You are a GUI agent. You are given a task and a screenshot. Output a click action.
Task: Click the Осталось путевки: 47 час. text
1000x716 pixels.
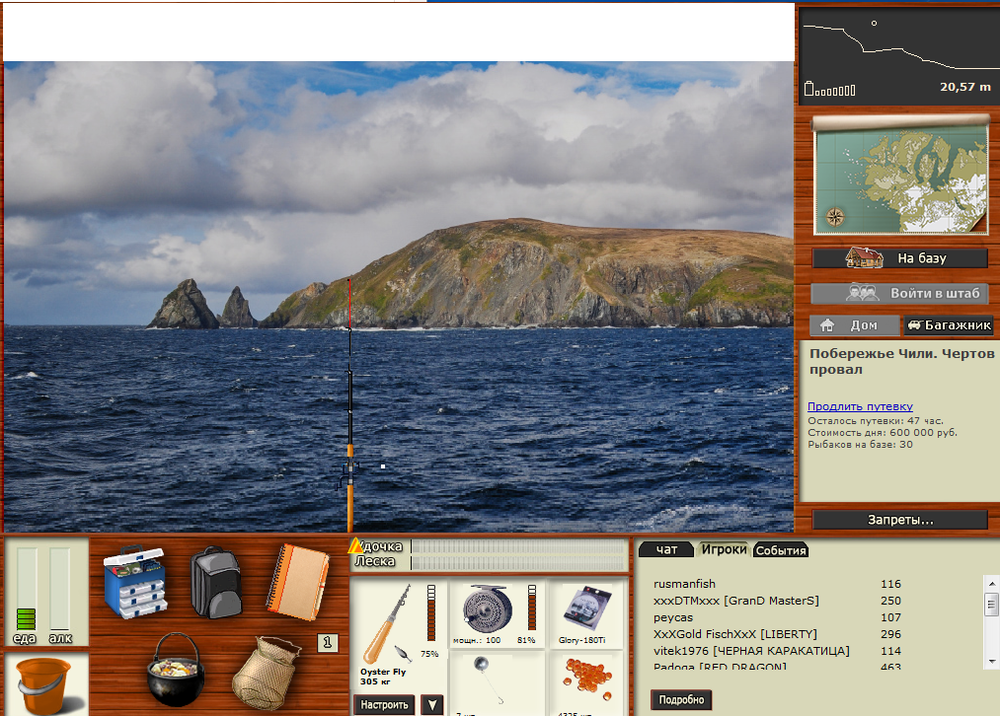coord(875,421)
